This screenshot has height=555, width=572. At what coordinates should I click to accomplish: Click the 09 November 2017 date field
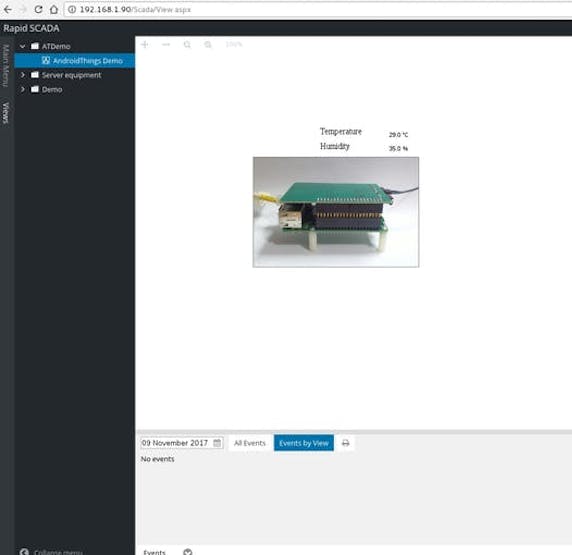[182, 443]
